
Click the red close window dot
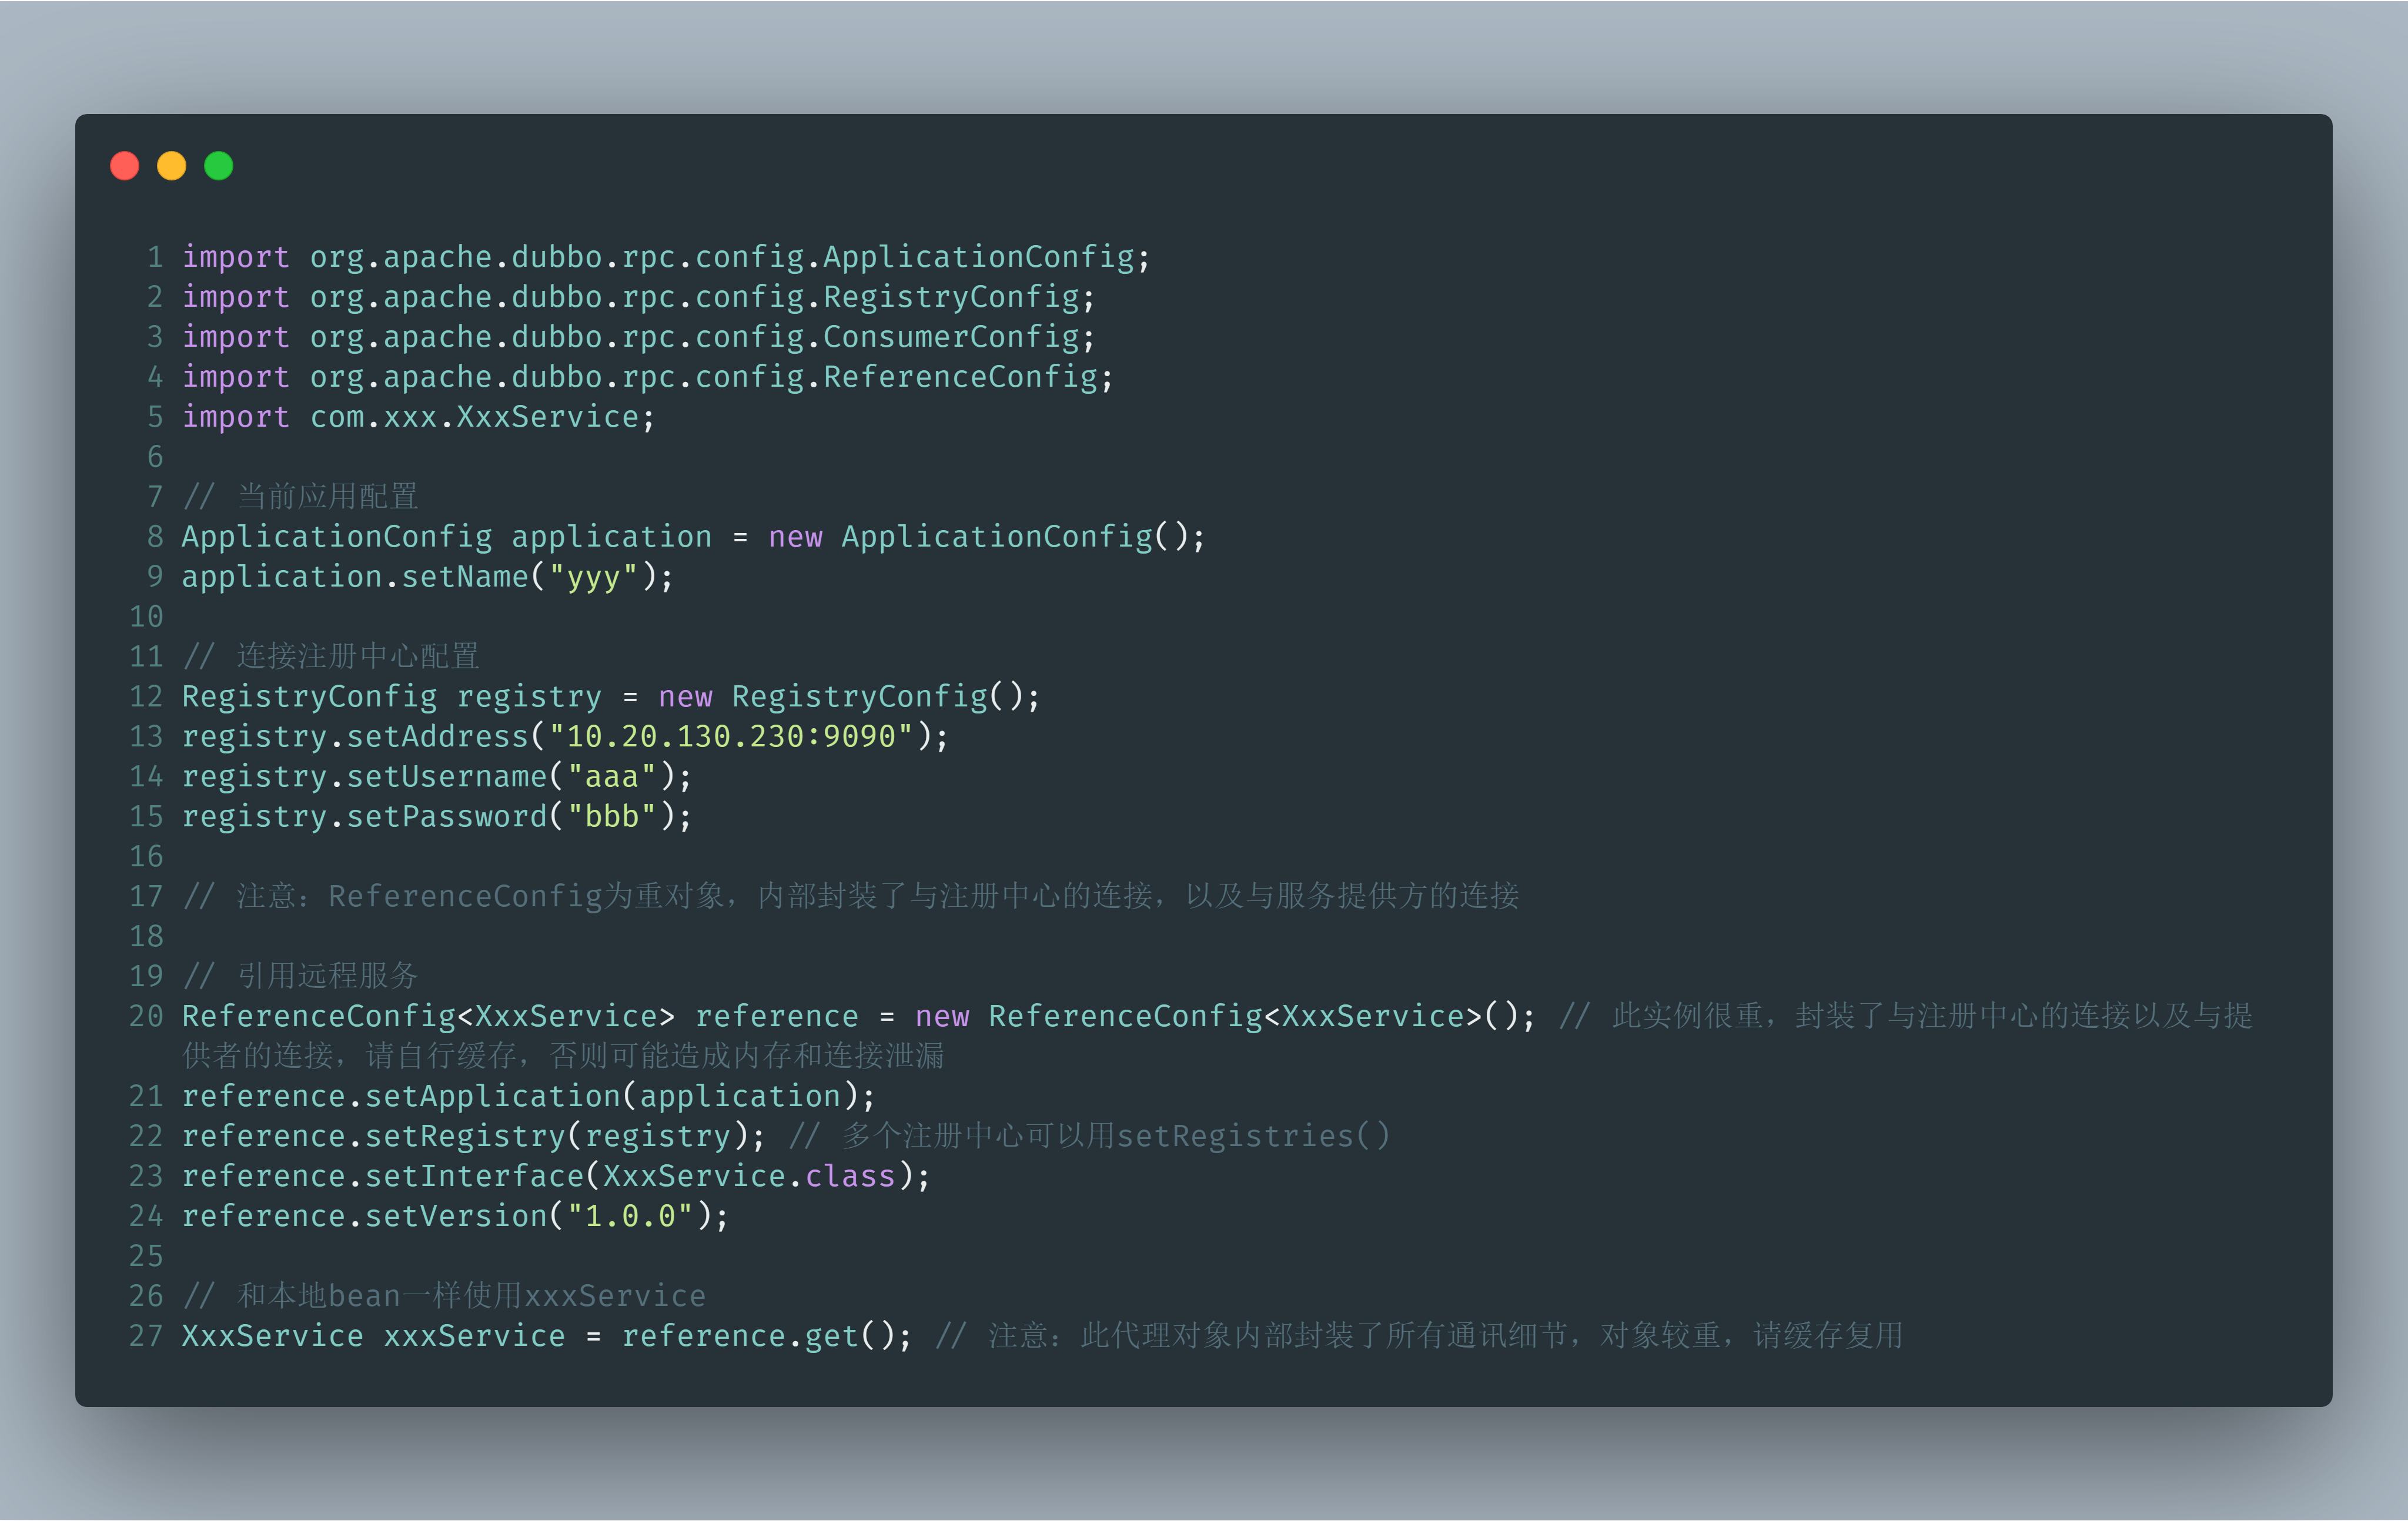124,165
